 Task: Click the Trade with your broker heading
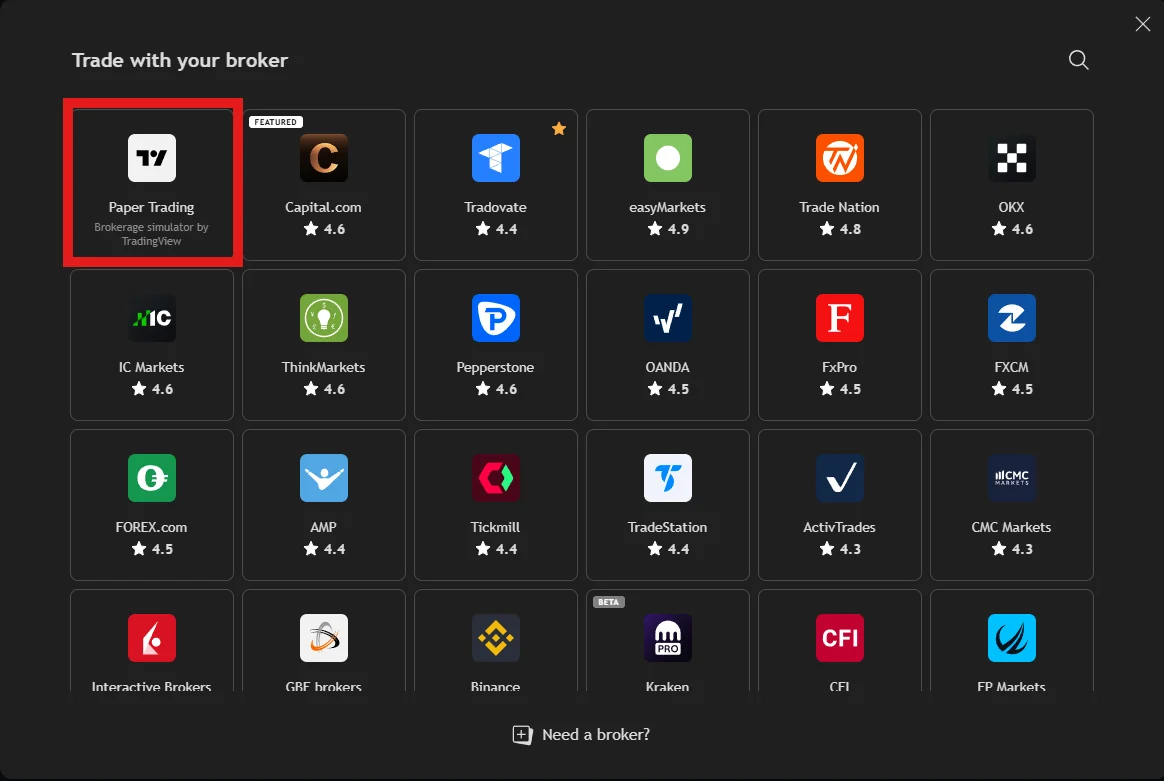coord(180,60)
